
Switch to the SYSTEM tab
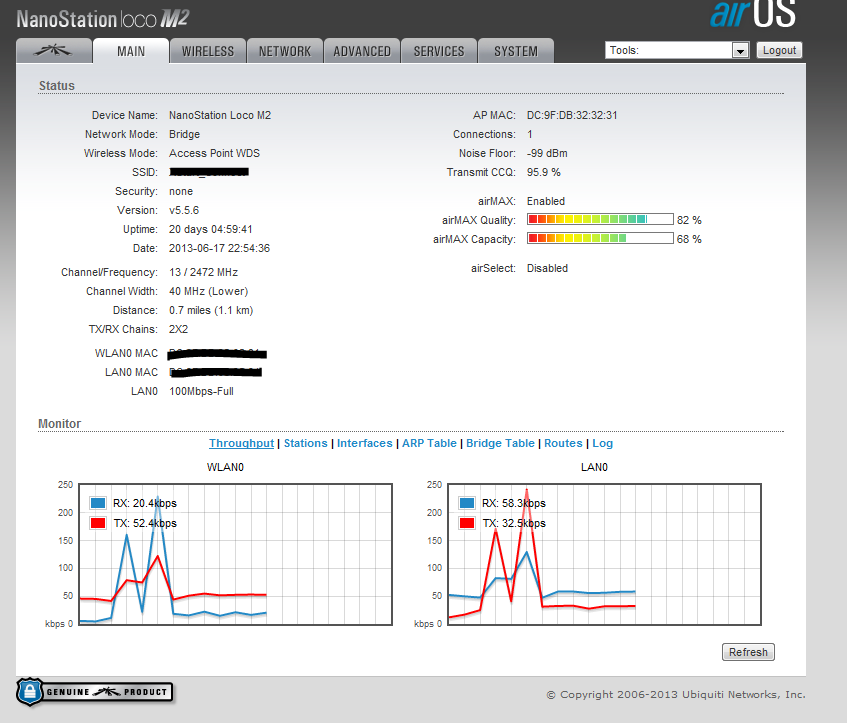point(516,51)
